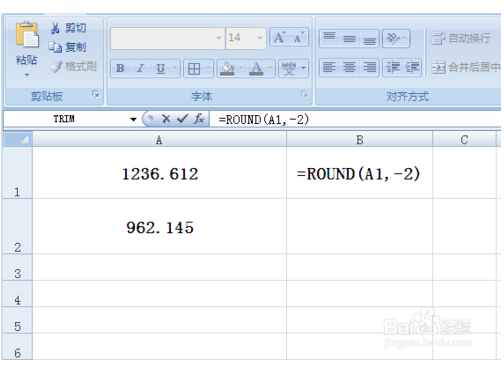Image resolution: width=504 pixels, height=377 pixels.
Task: Expand the font size dropdown arrow
Action: (x=260, y=38)
